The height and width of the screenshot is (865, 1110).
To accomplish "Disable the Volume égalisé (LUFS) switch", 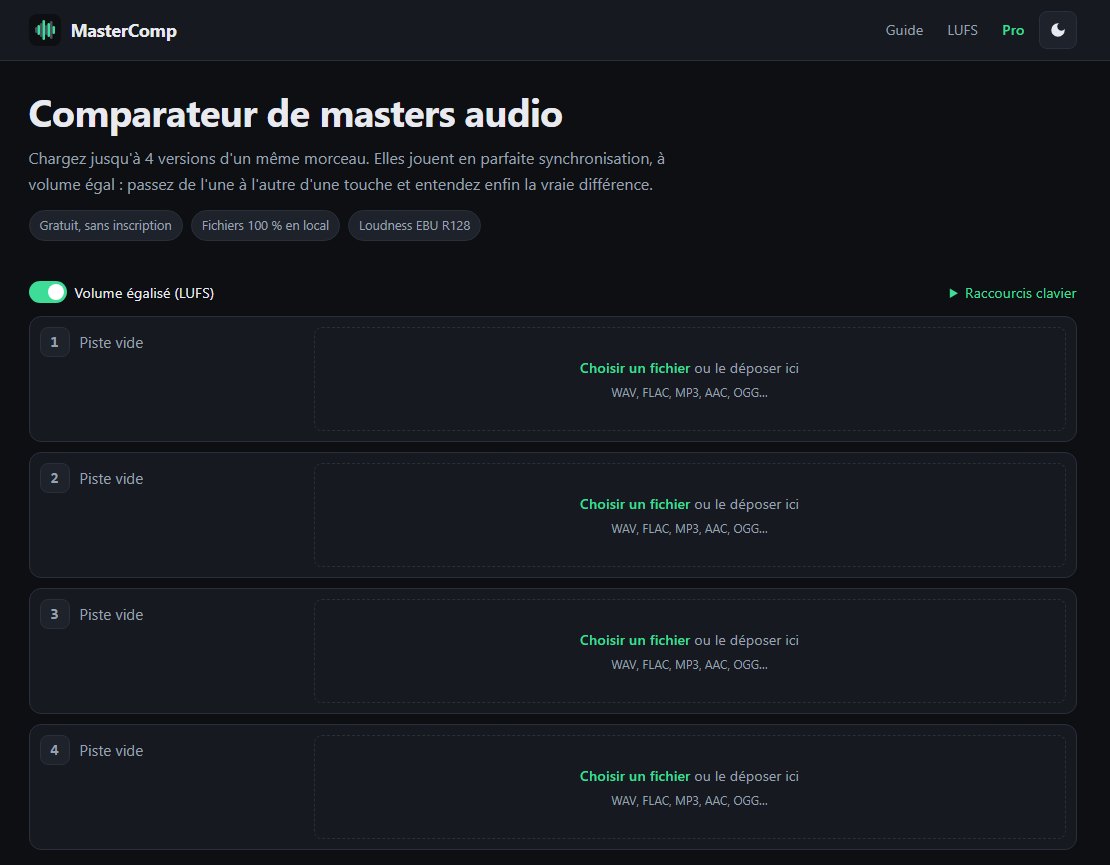I will (x=47, y=292).
